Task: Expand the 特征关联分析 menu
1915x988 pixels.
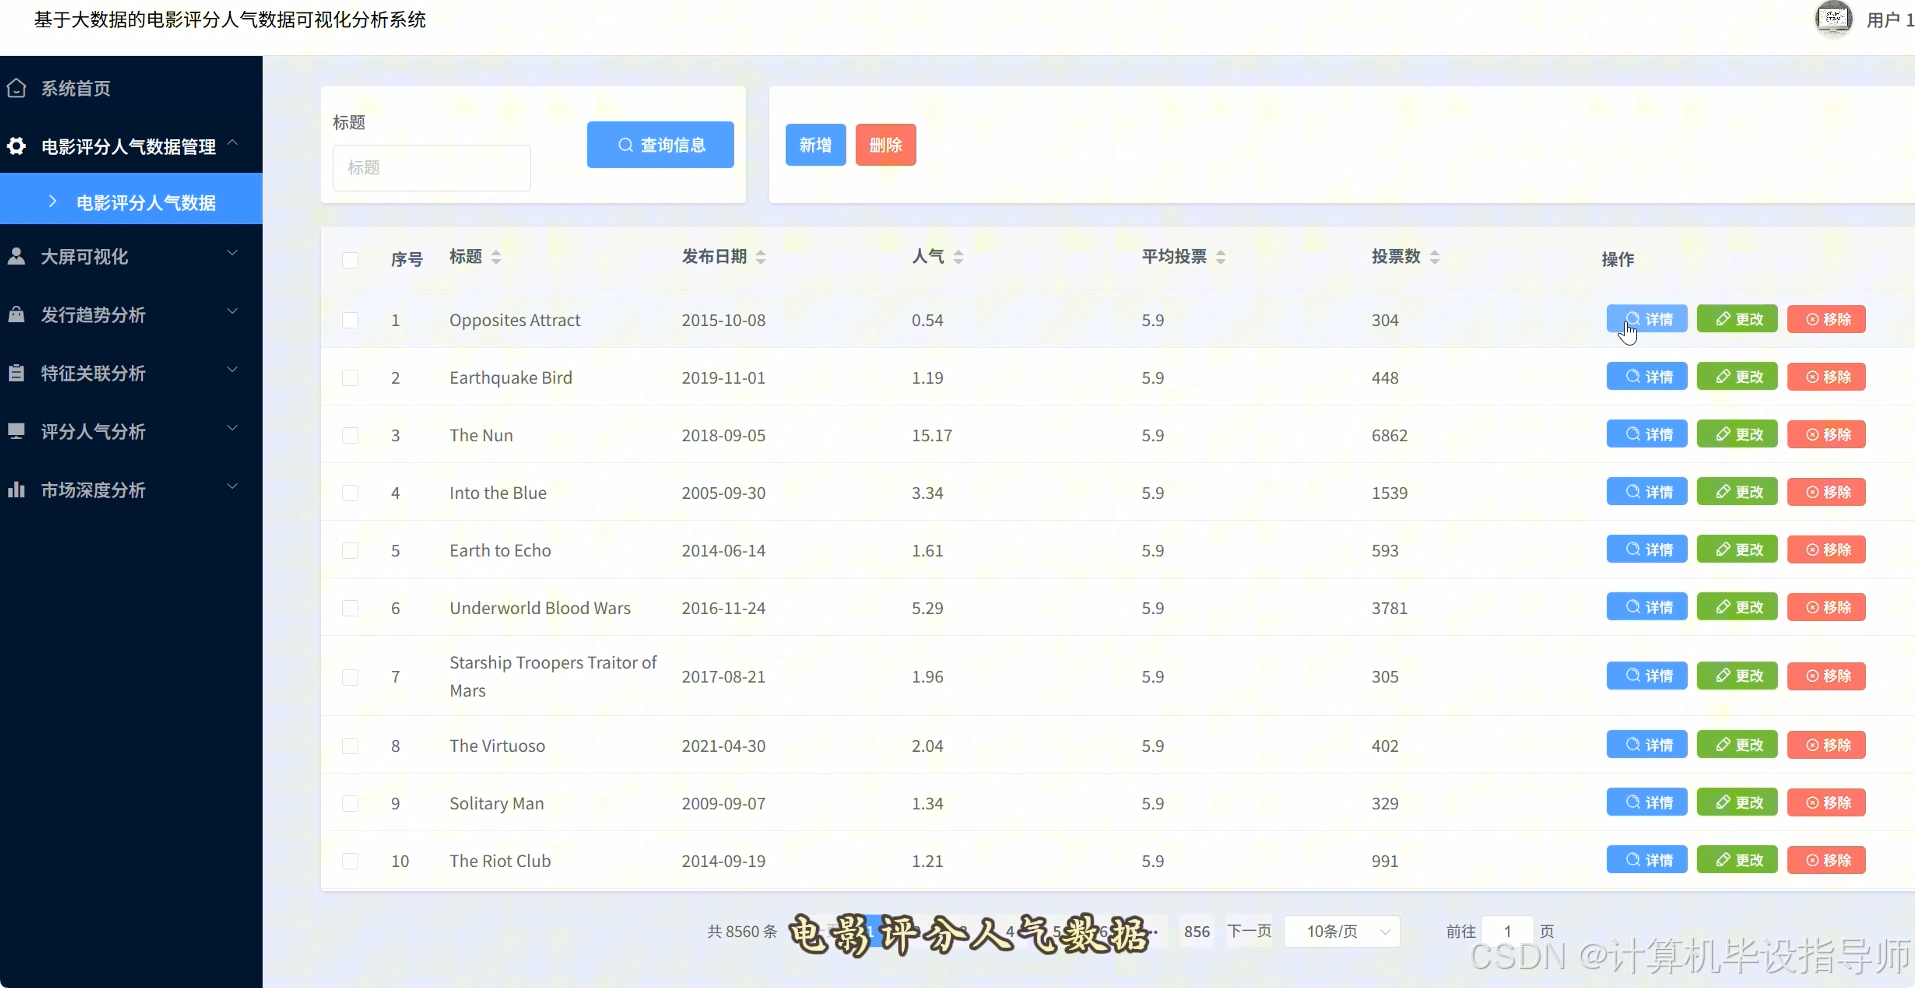Action: [x=232, y=370]
